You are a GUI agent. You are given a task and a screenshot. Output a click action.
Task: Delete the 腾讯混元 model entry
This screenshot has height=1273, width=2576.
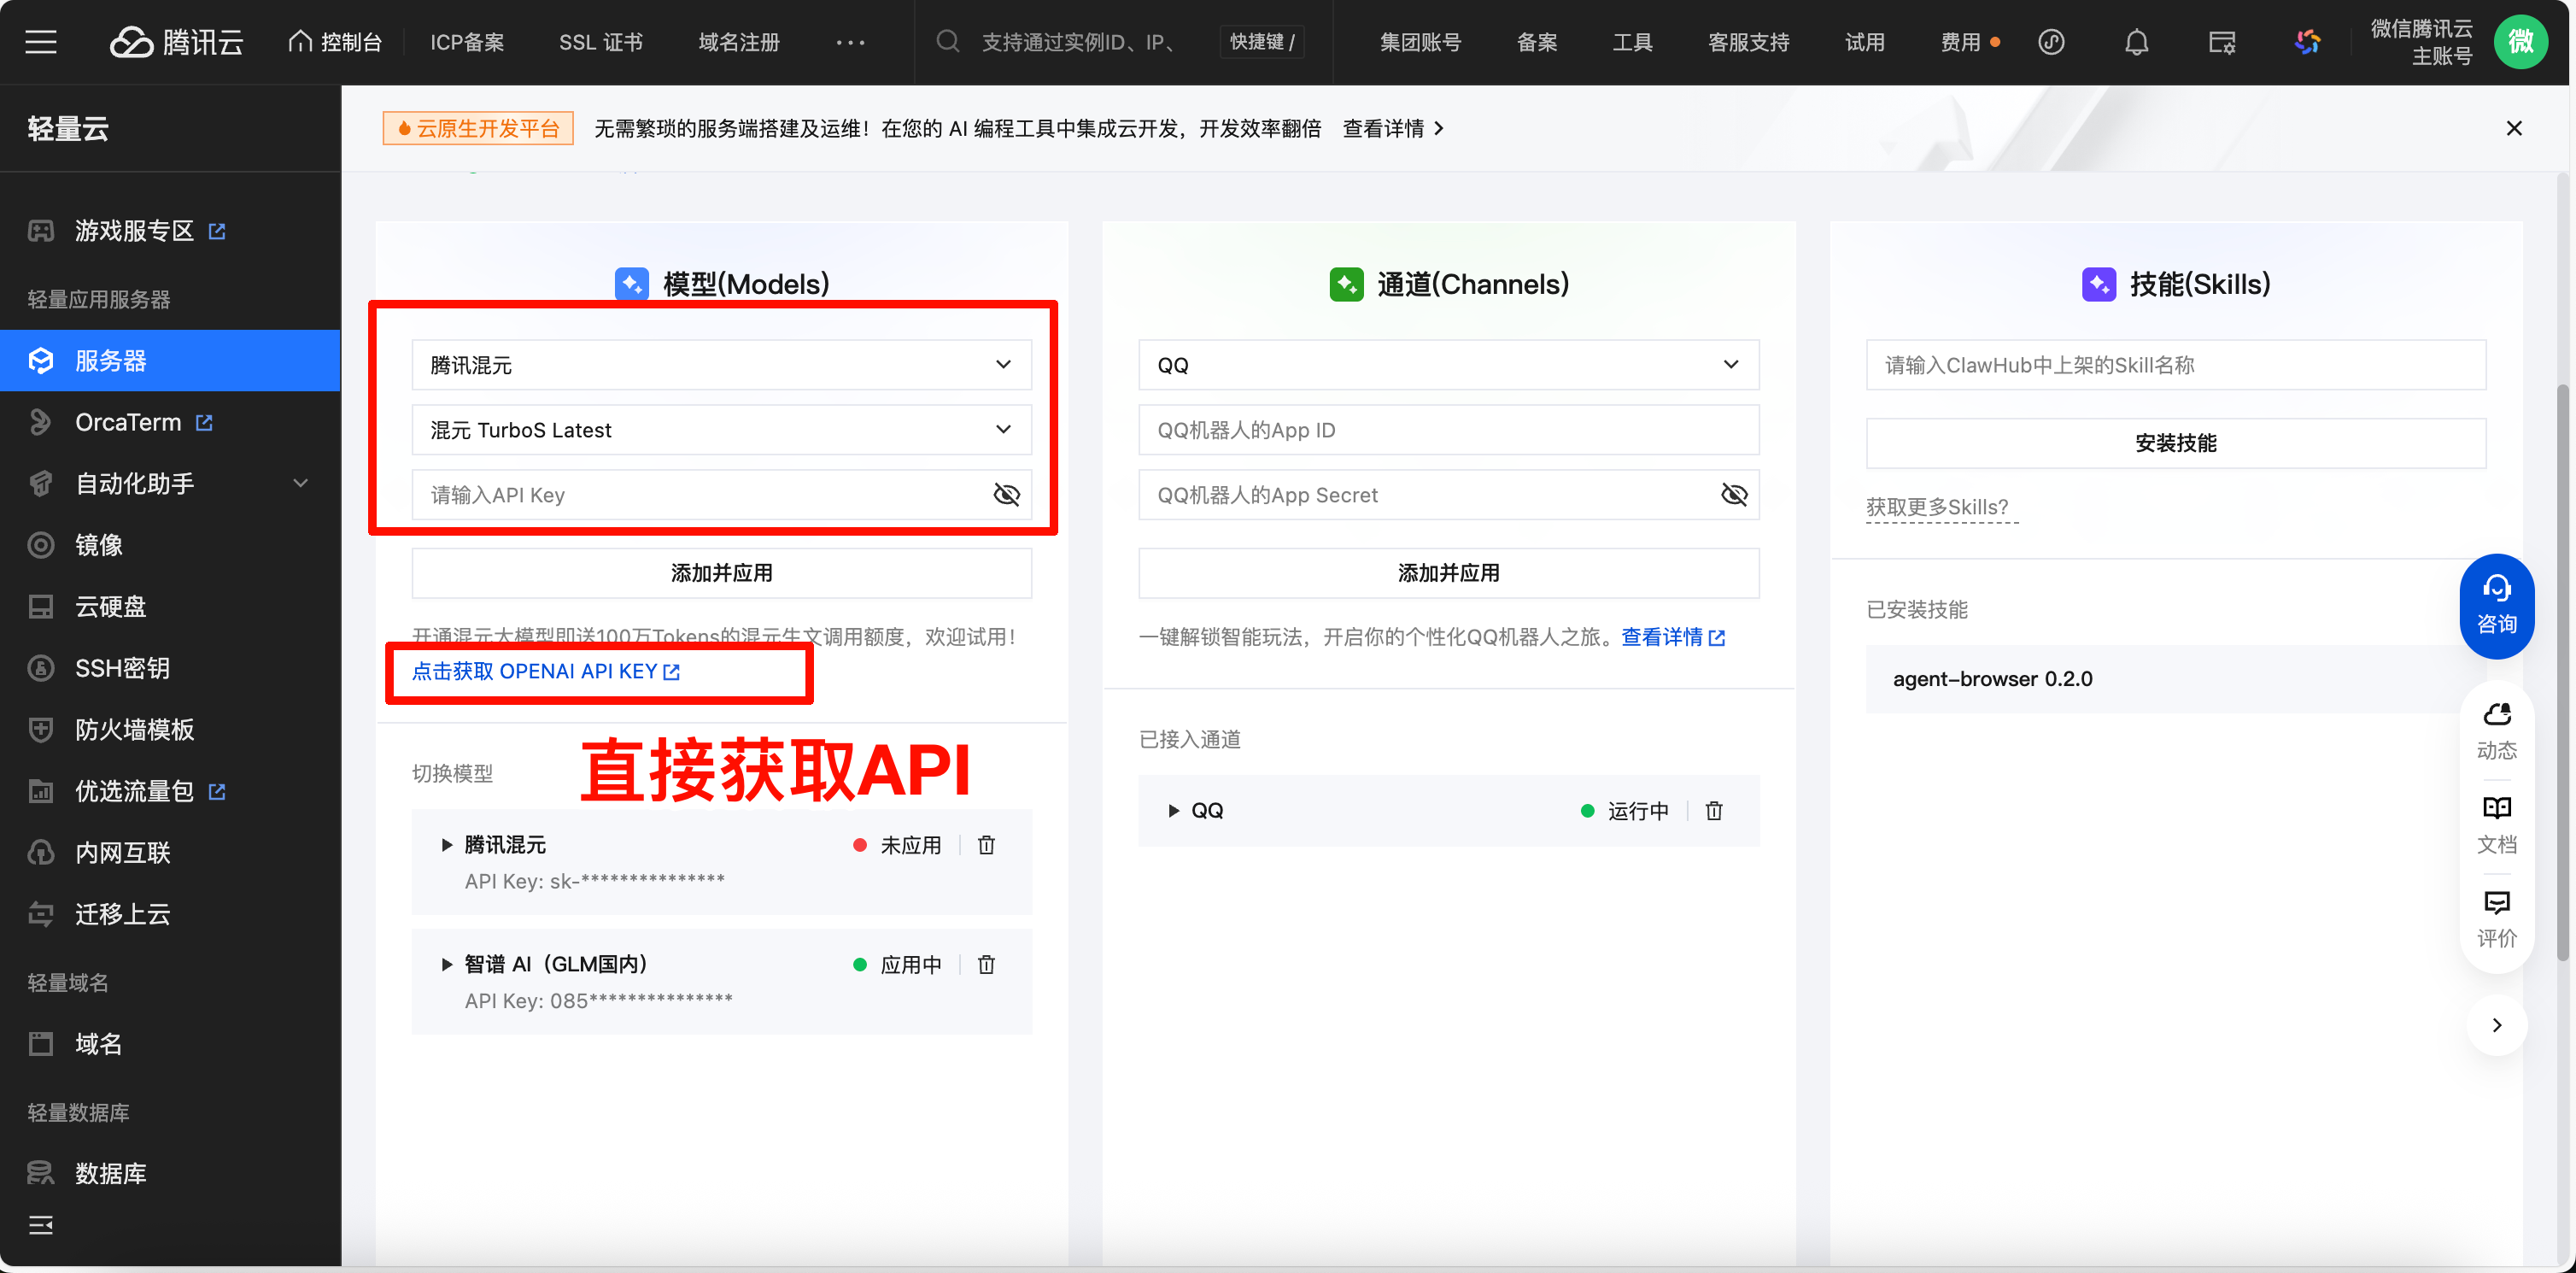986,845
